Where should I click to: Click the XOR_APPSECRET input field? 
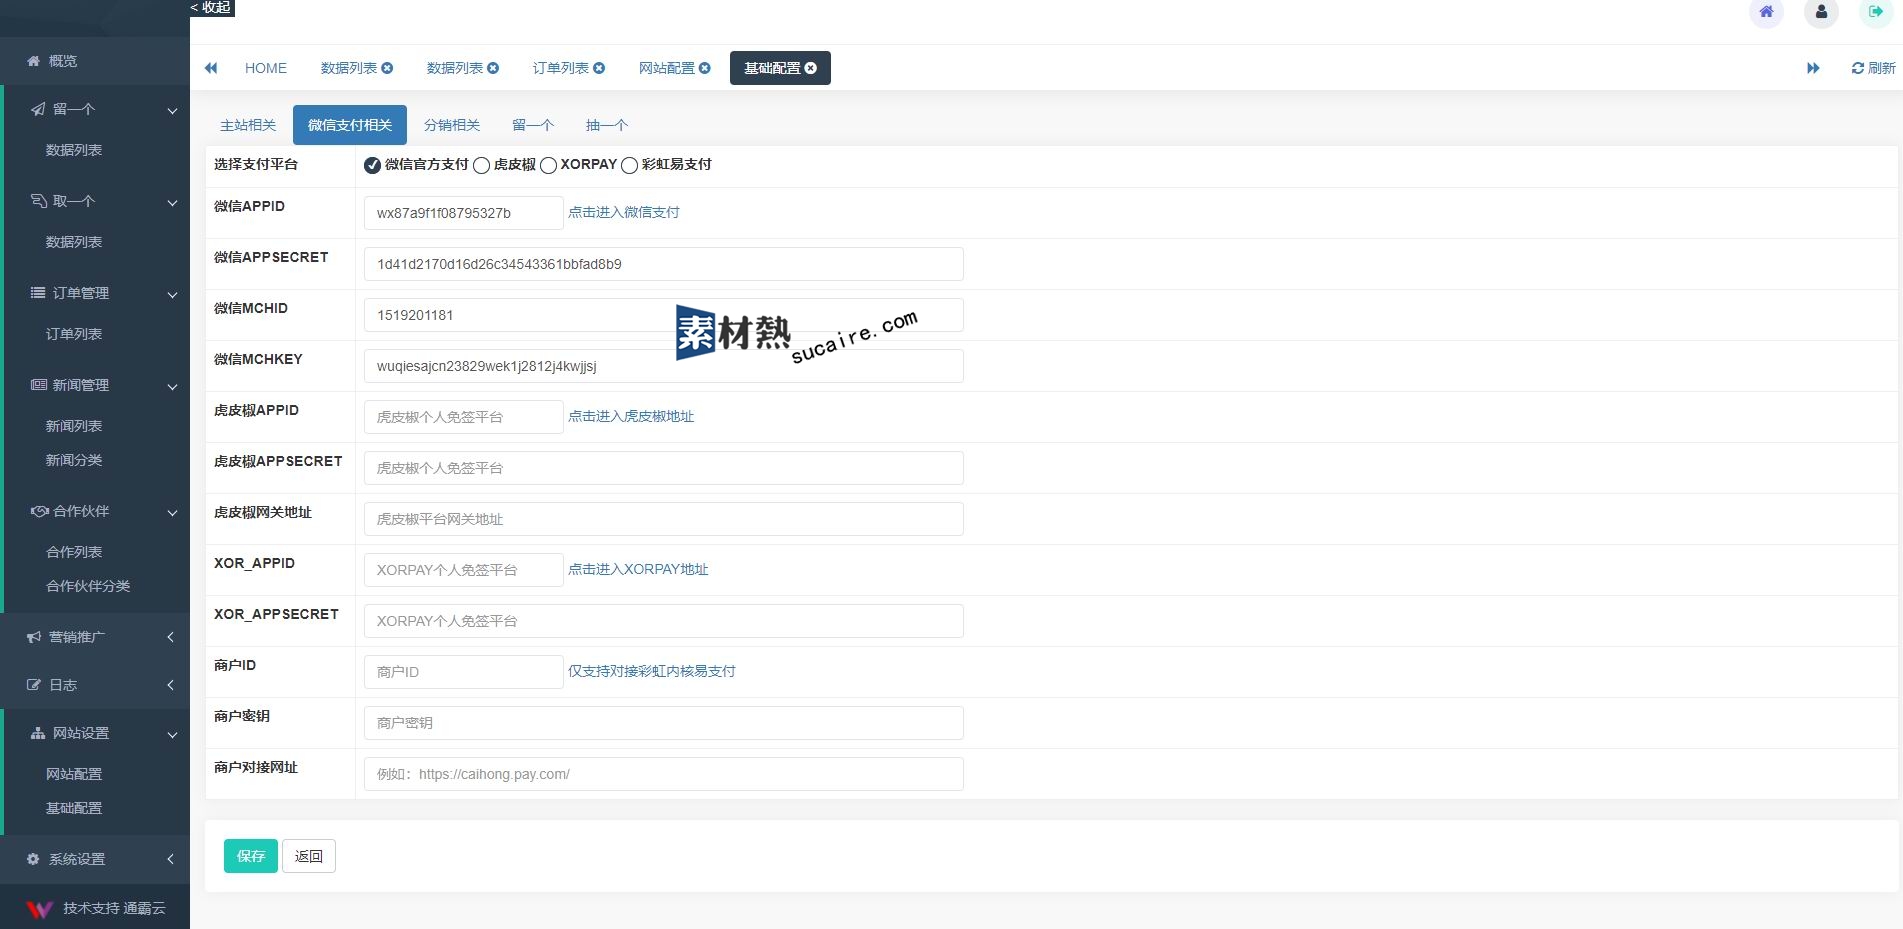pos(664,621)
